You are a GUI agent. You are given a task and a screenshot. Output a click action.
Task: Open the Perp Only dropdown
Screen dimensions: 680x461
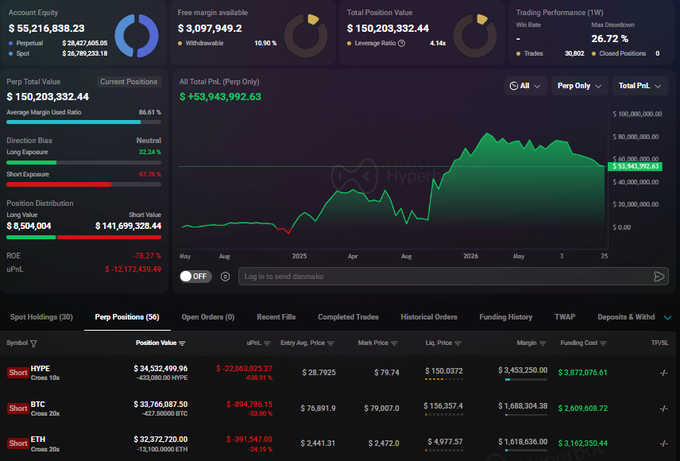tap(579, 86)
